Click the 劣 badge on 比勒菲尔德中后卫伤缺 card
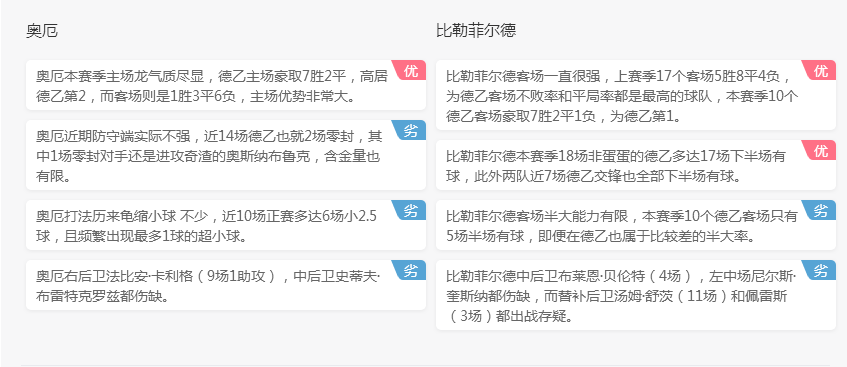Viewport: 847px width, 367px height. coord(821,270)
